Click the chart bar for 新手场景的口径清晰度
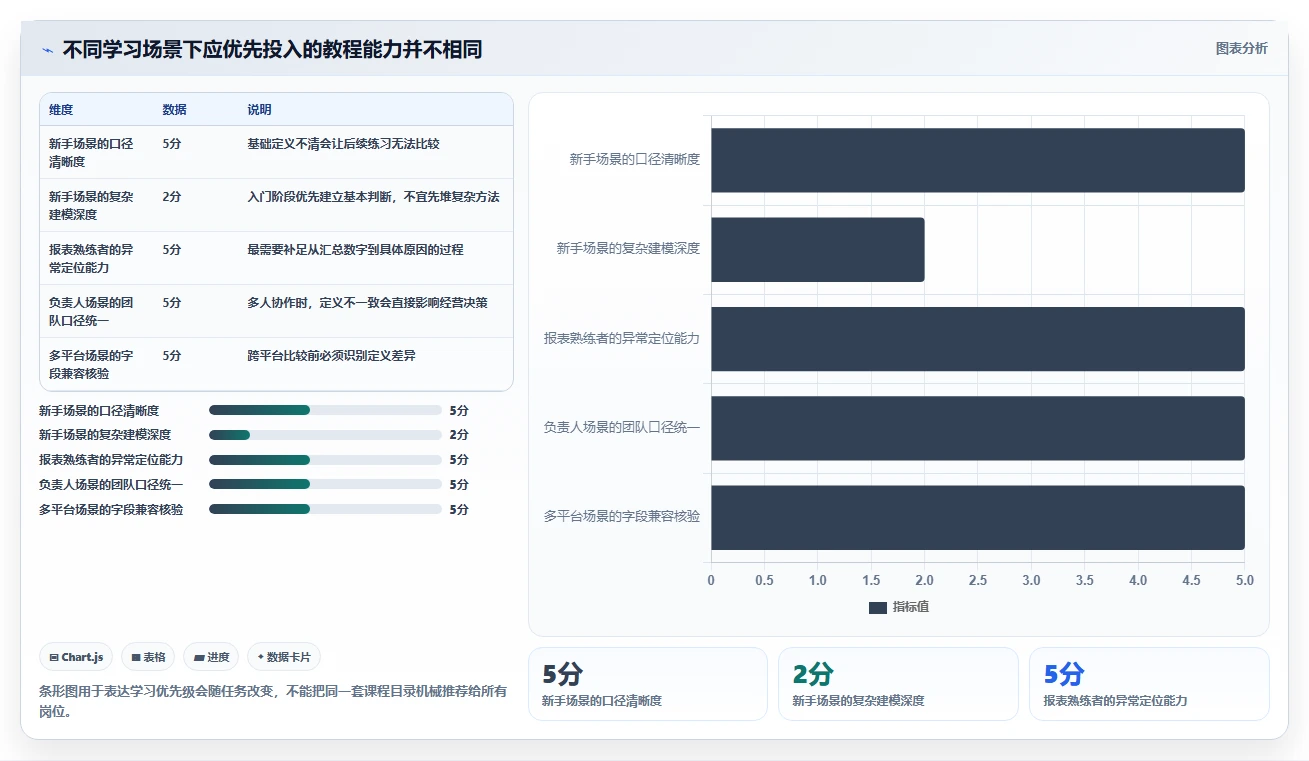This screenshot has height=761, width=1309. click(978, 160)
